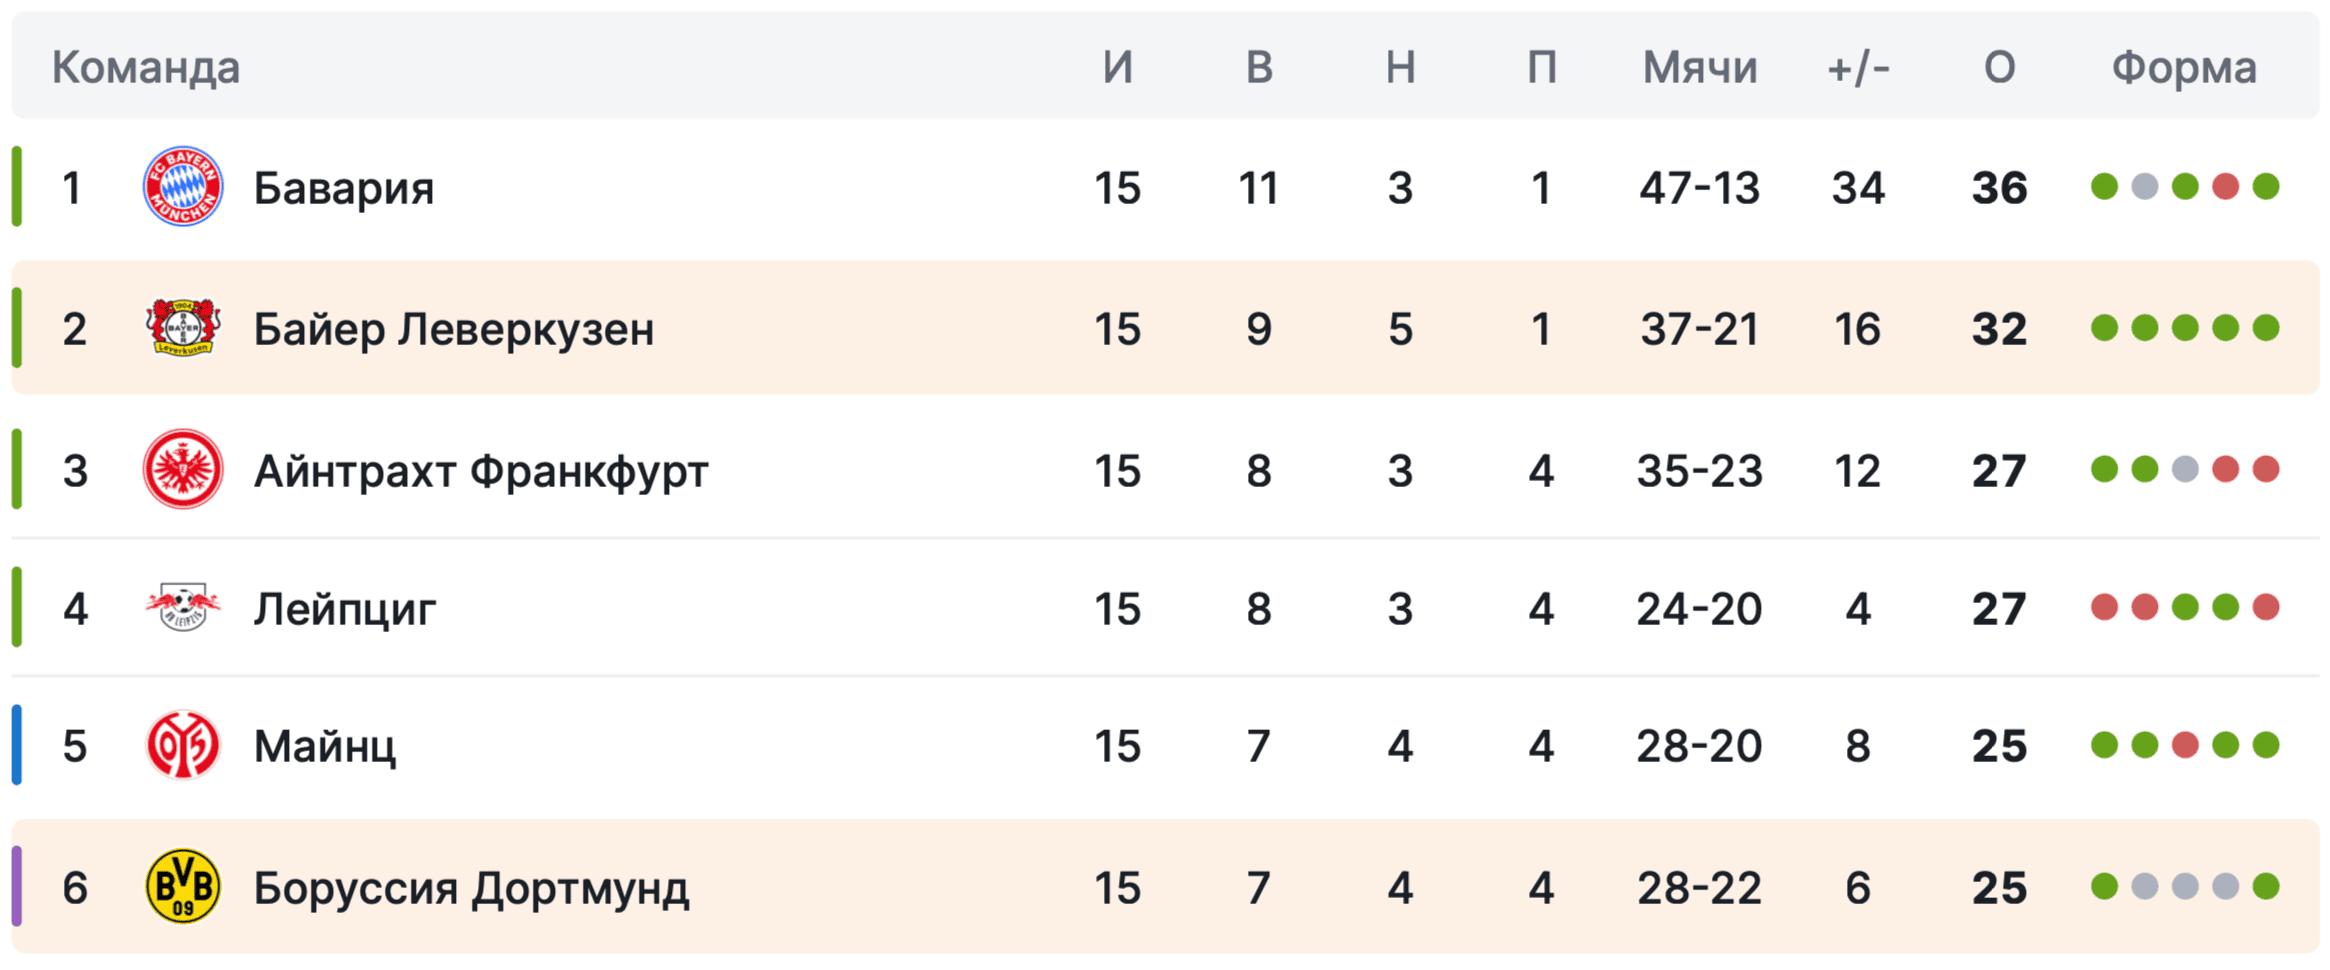Viewport: 2330px width, 970px height.
Task: Open the Бавария team link
Action: tap(343, 188)
